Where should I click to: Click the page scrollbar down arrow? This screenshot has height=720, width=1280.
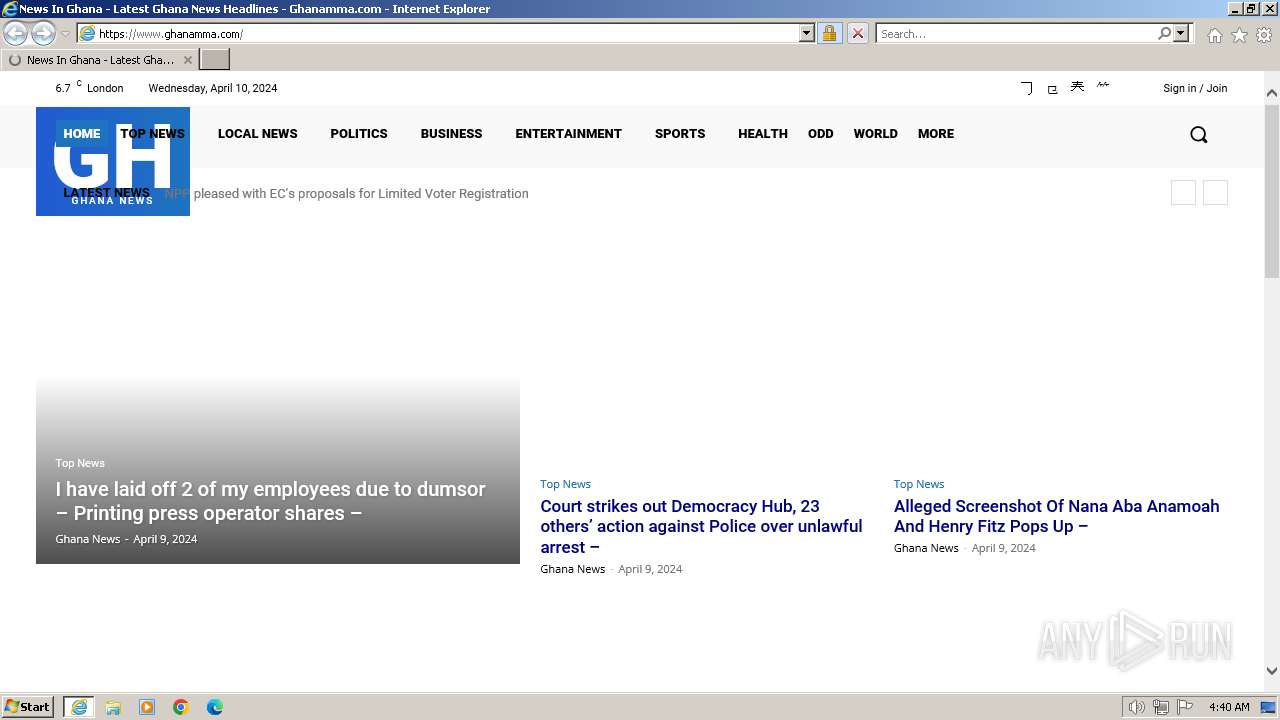pyautogui.click(x=1272, y=671)
